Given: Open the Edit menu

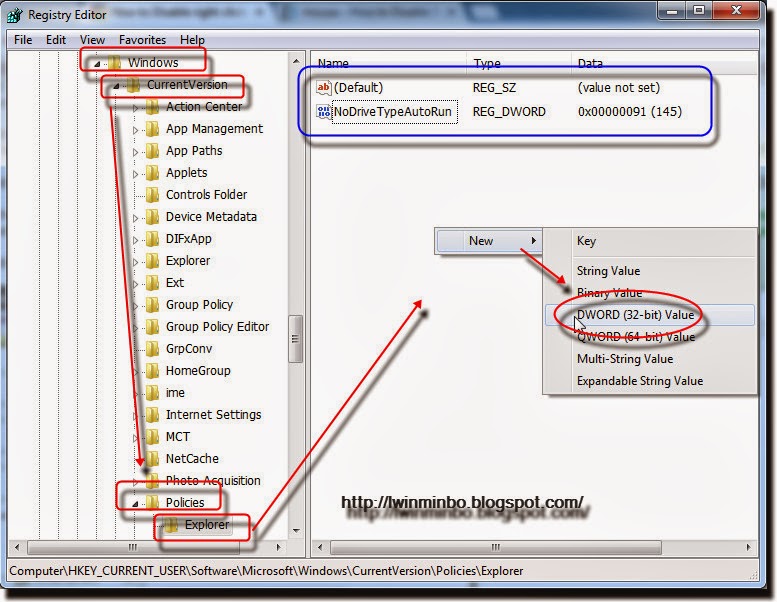Looking at the screenshot, I should [x=56, y=40].
